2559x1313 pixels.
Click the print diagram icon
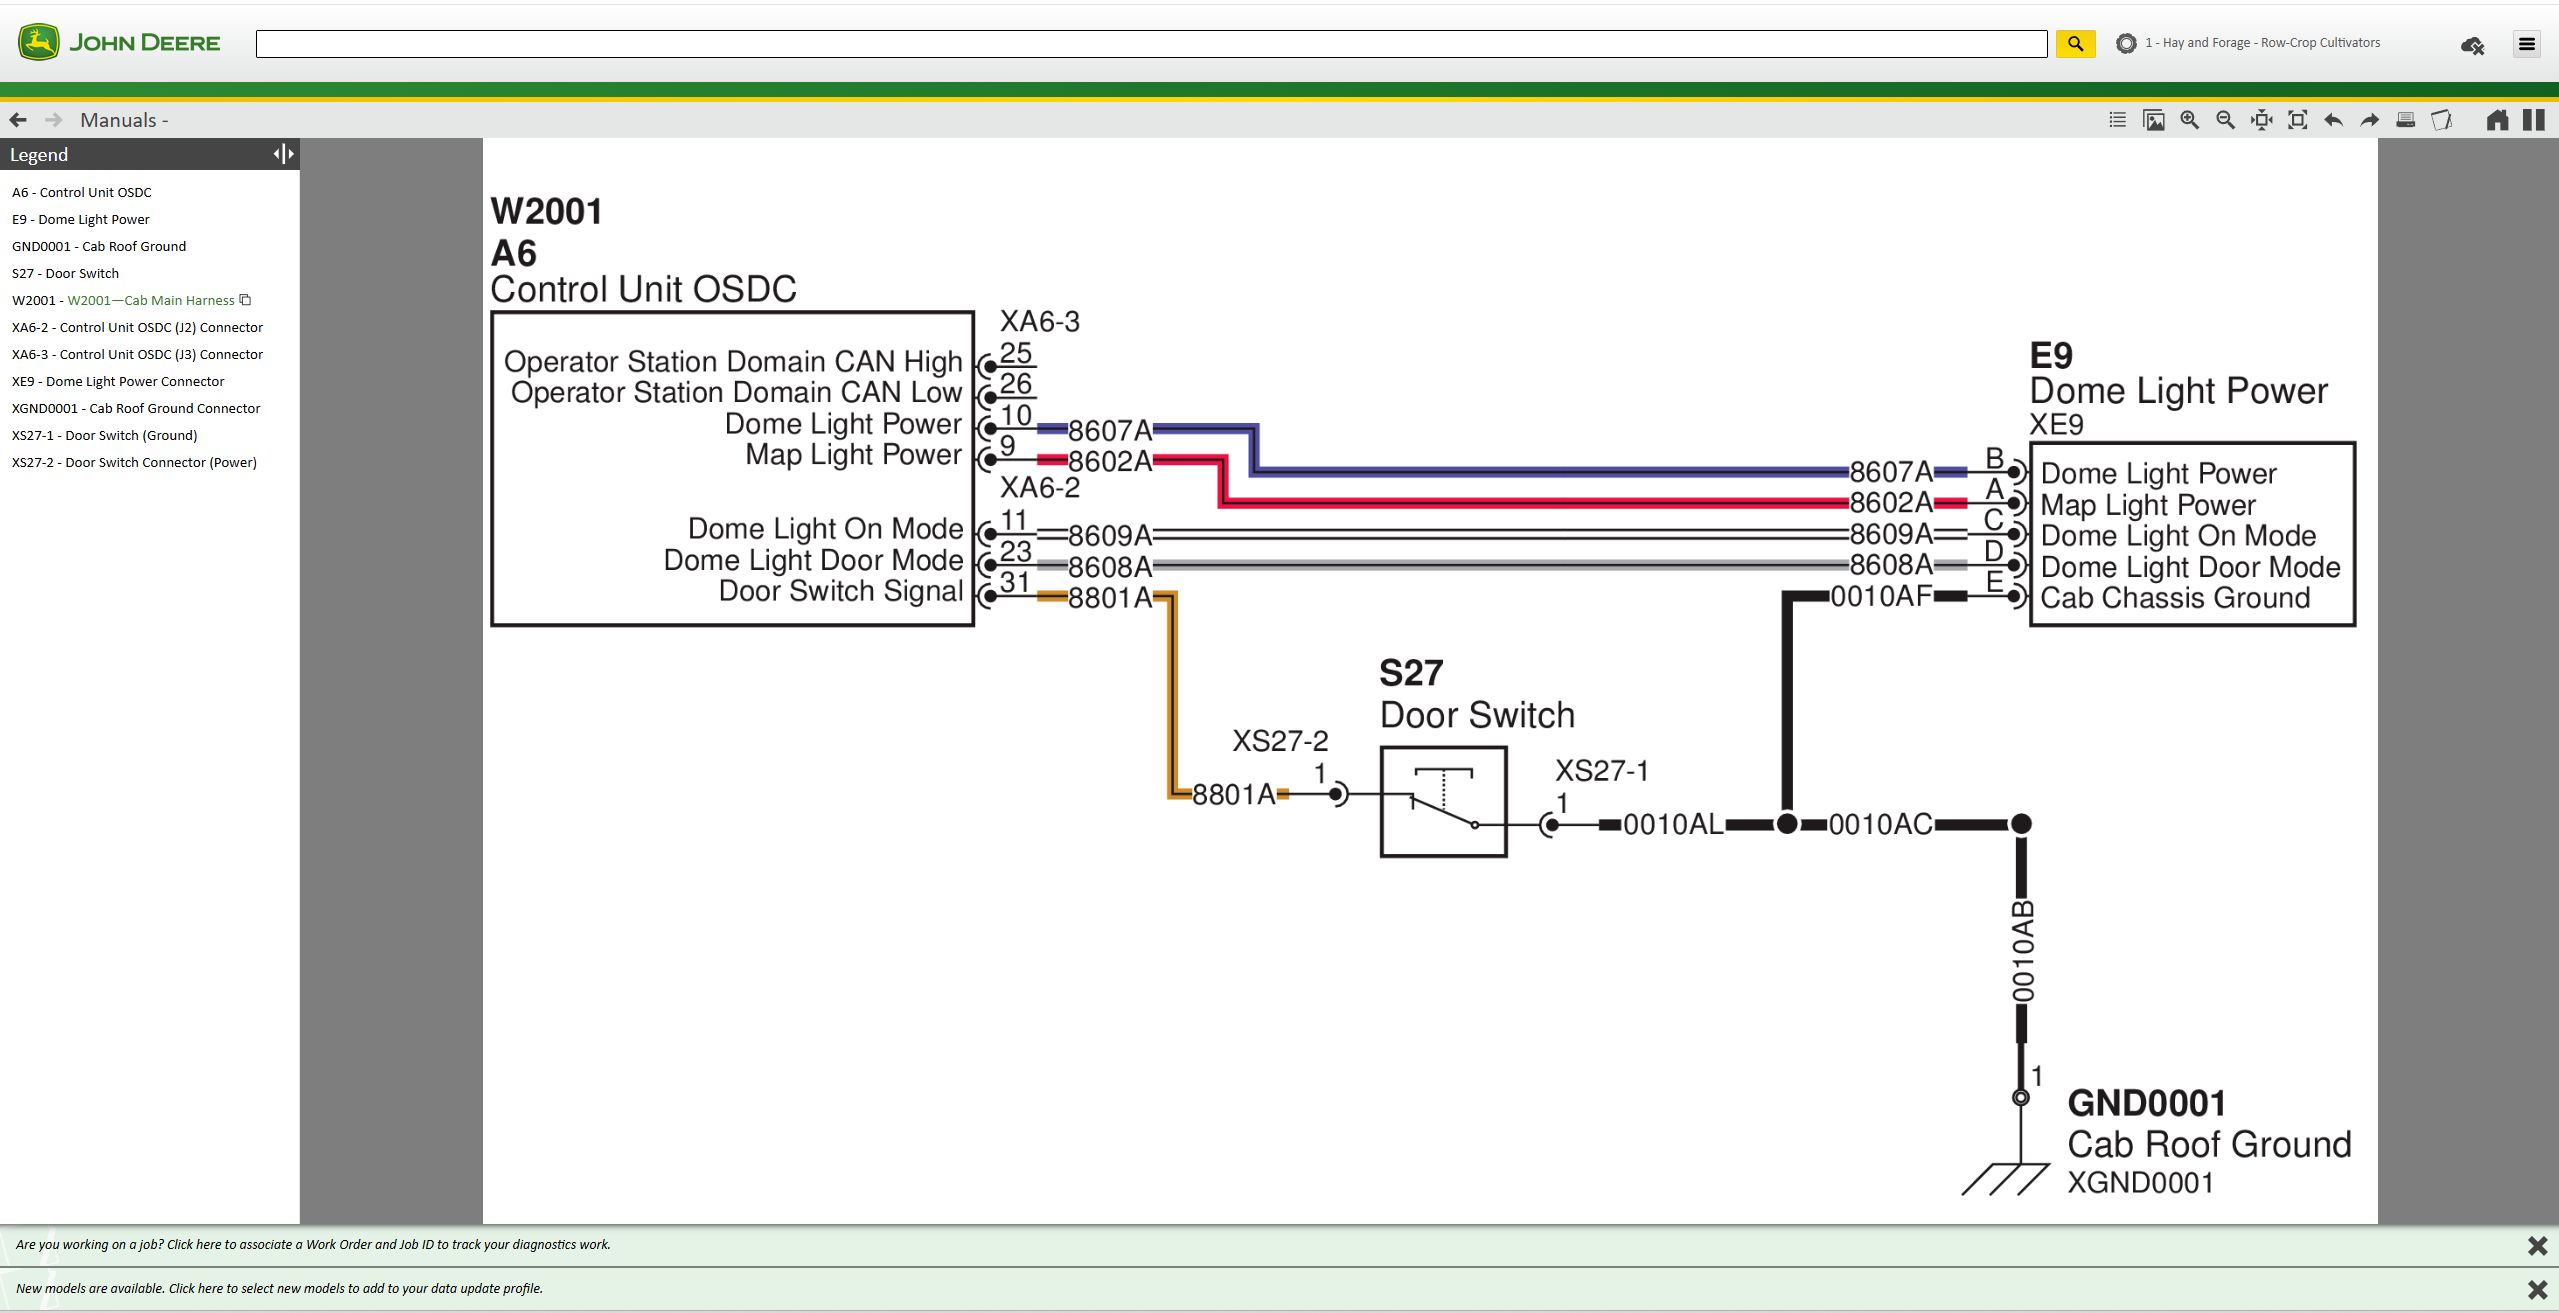pos(2404,119)
